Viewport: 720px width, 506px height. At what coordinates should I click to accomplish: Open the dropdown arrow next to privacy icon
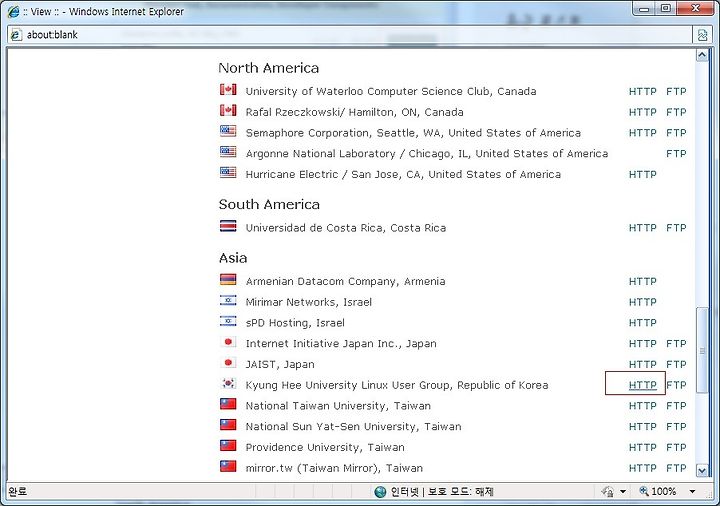623,492
